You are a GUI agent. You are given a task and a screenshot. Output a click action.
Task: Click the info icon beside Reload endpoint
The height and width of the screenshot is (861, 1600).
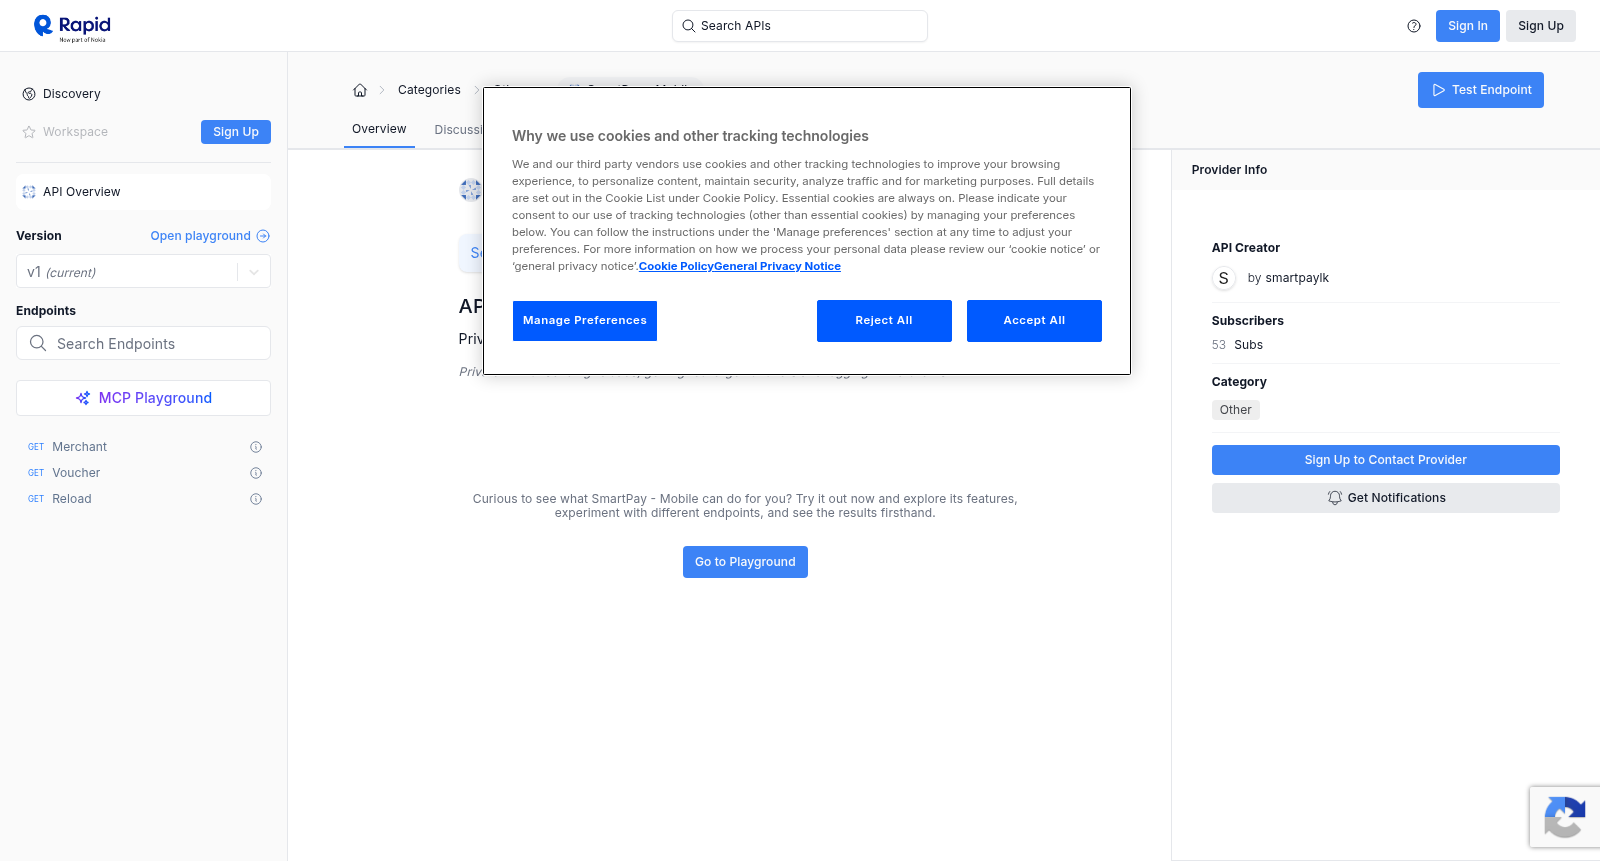[256, 499]
